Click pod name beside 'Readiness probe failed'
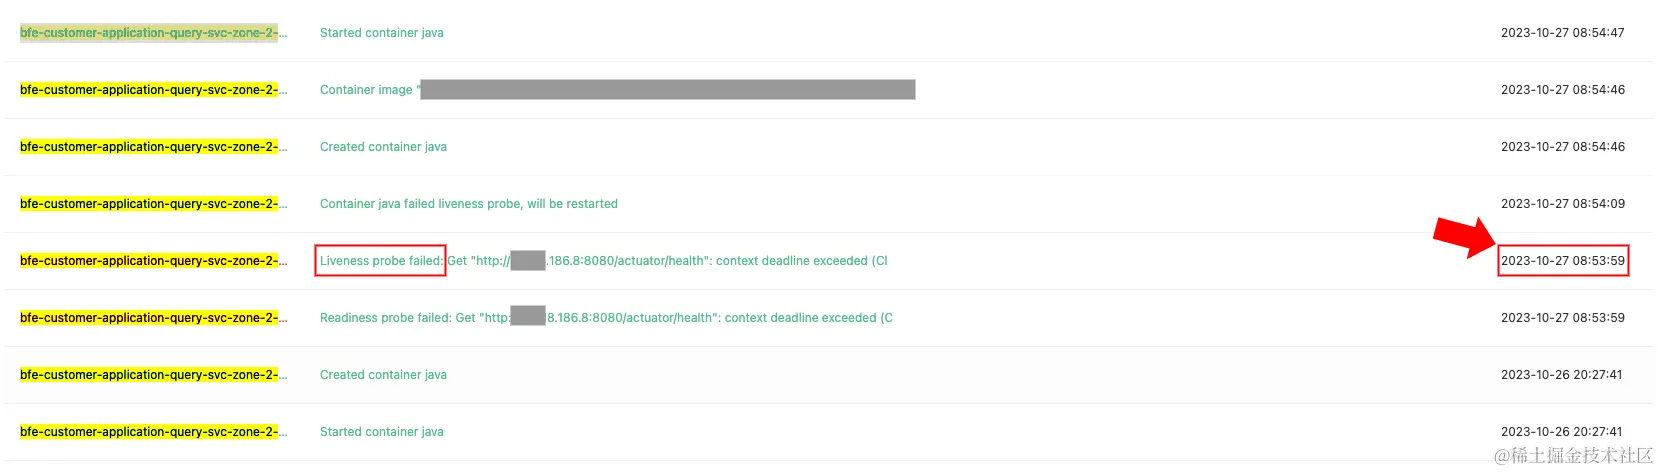This screenshot has width=1660, height=472. click(x=153, y=318)
